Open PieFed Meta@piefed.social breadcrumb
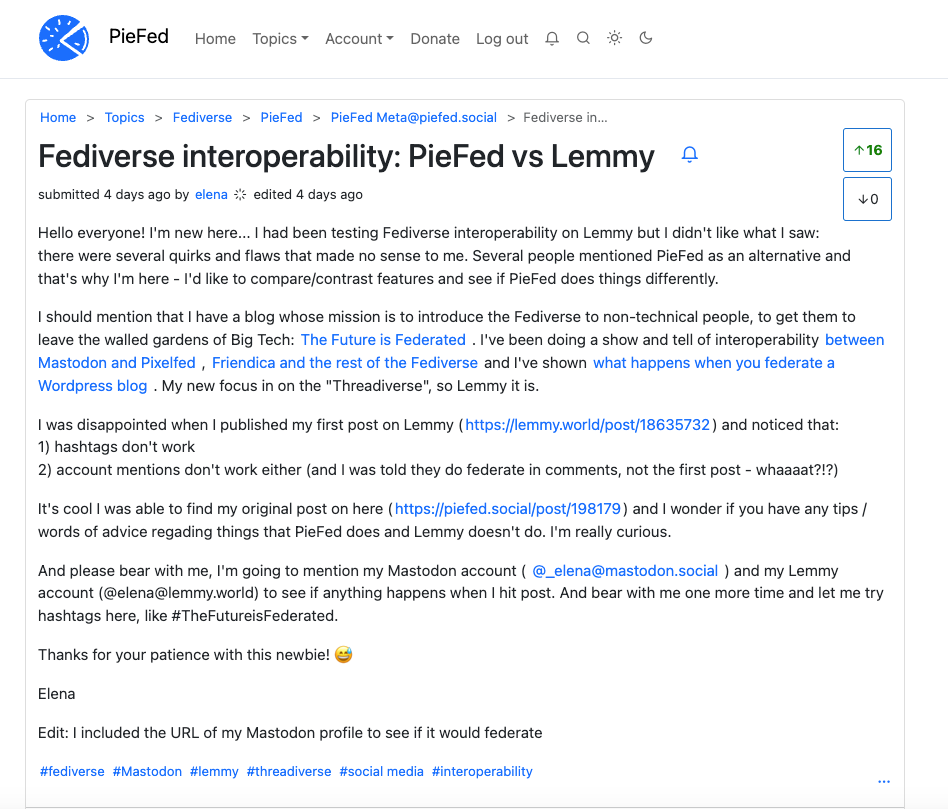Image resolution: width=948 pixels, height=809 pixels. [x=414, y=117]
